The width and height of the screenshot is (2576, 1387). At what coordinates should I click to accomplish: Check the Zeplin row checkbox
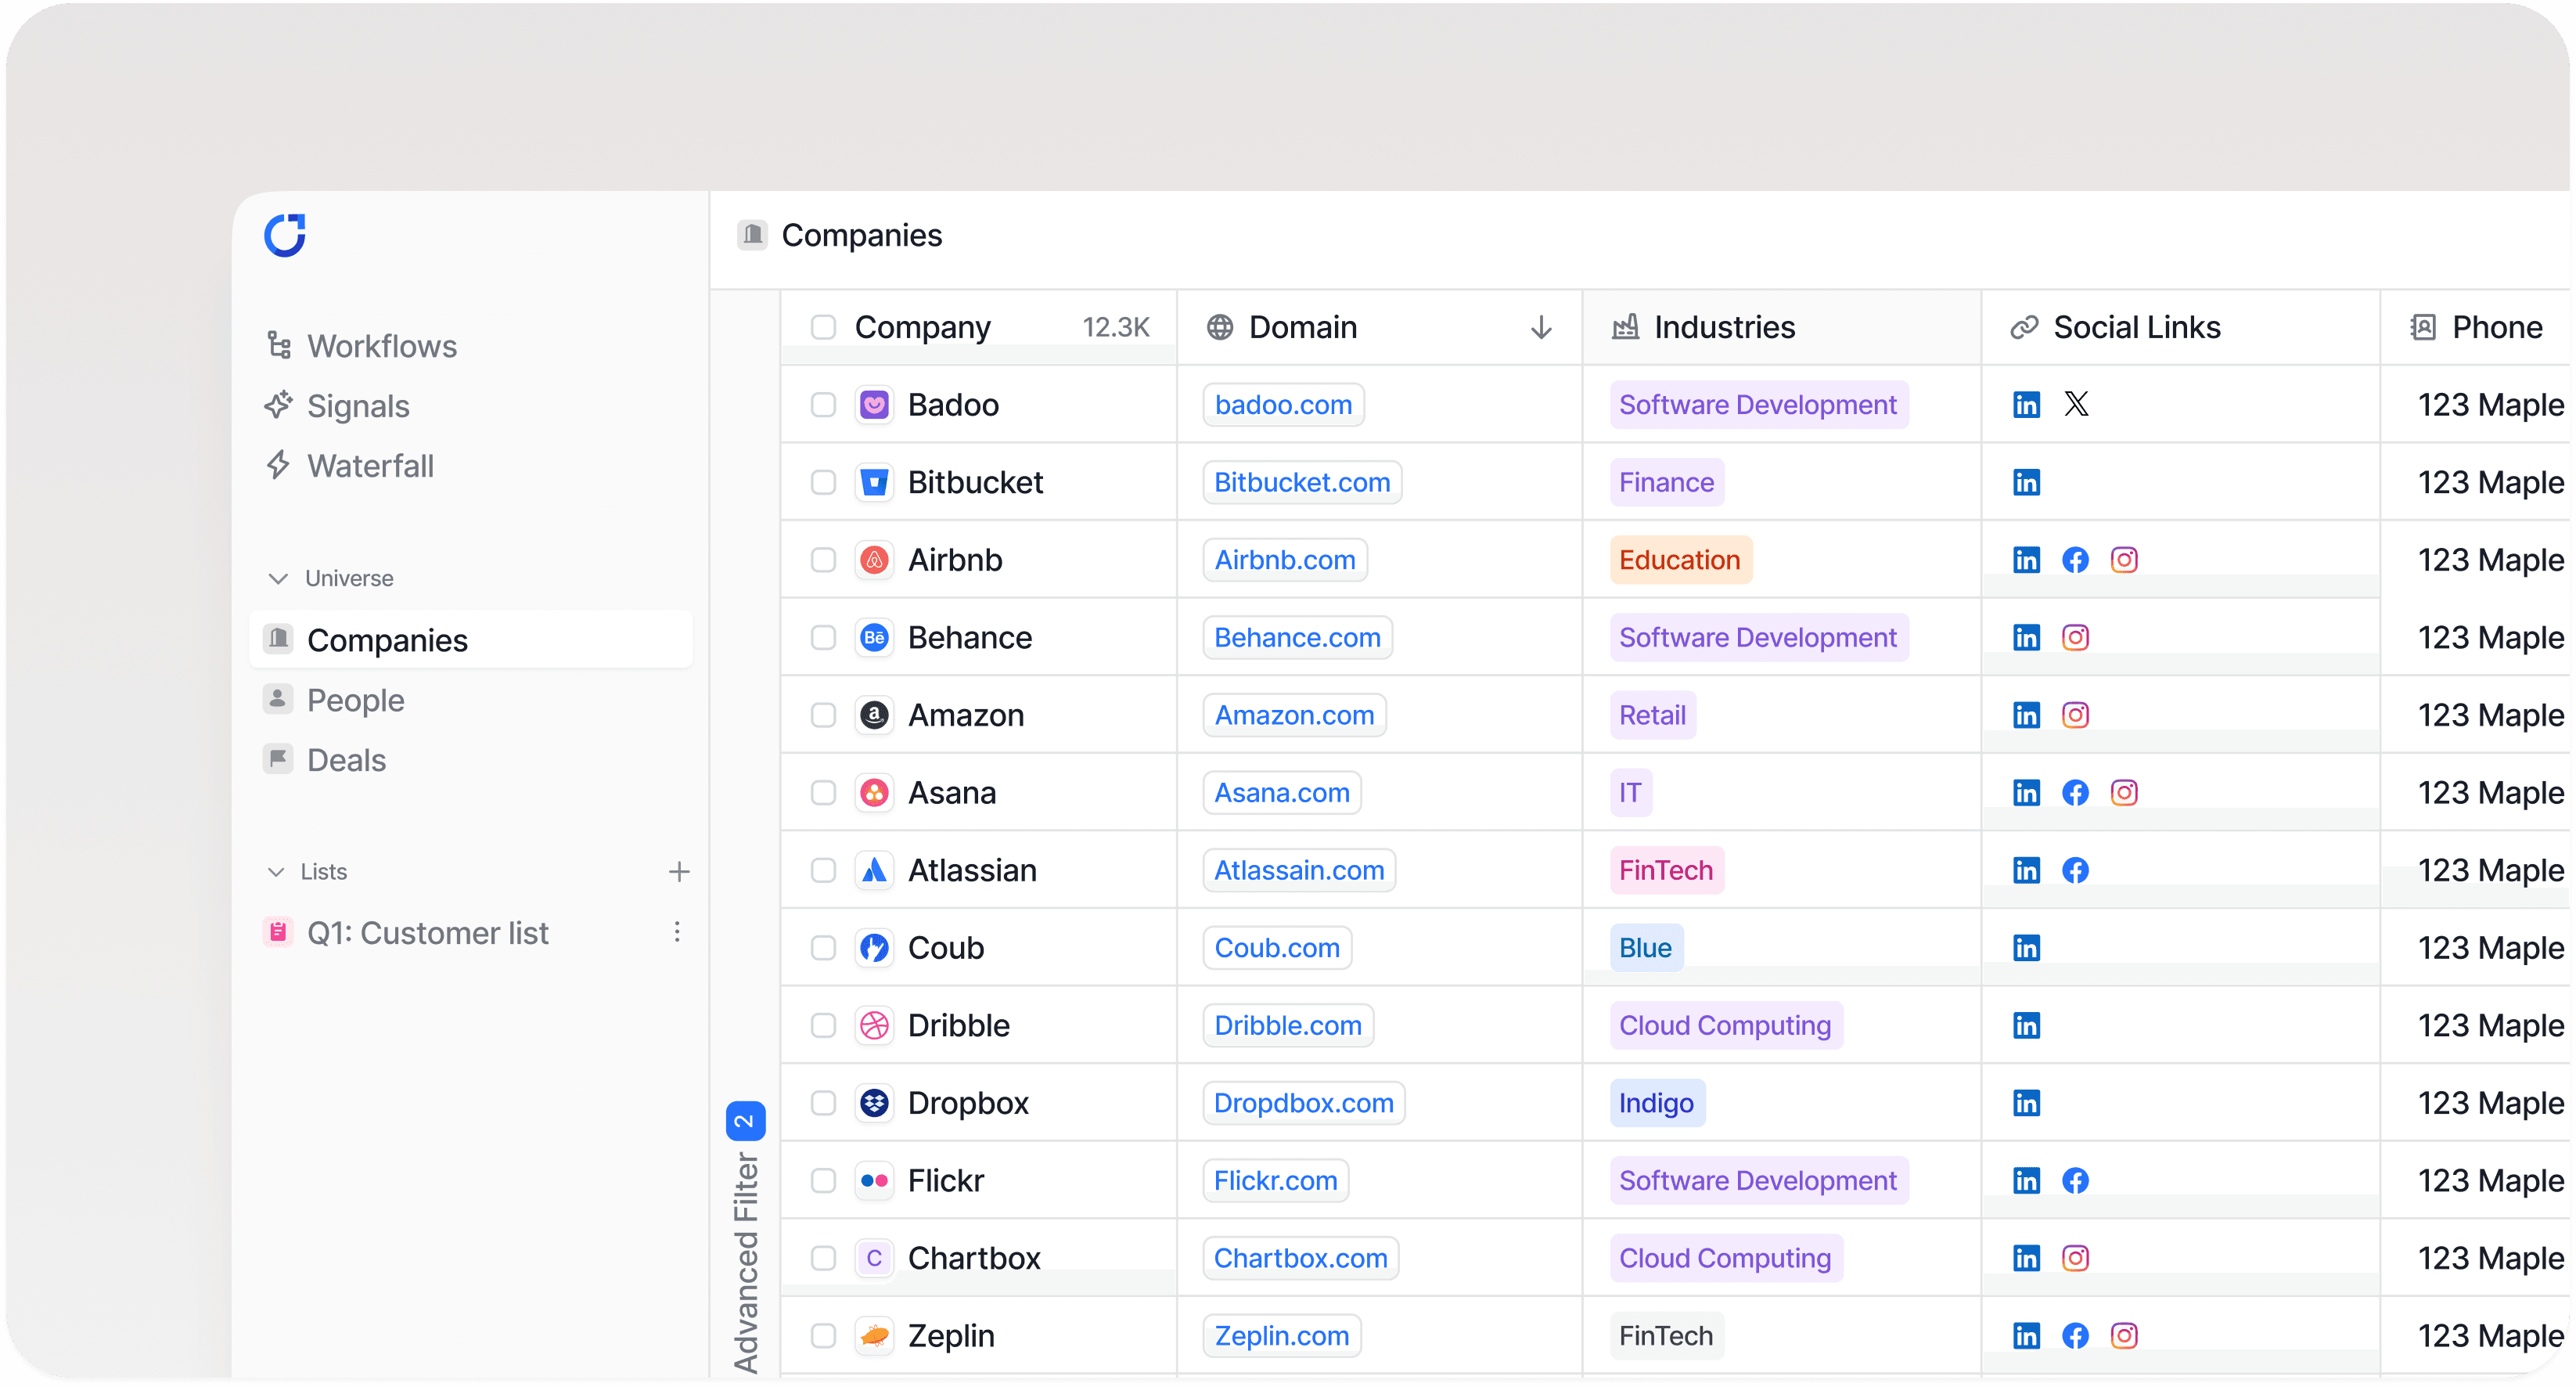823,1335
